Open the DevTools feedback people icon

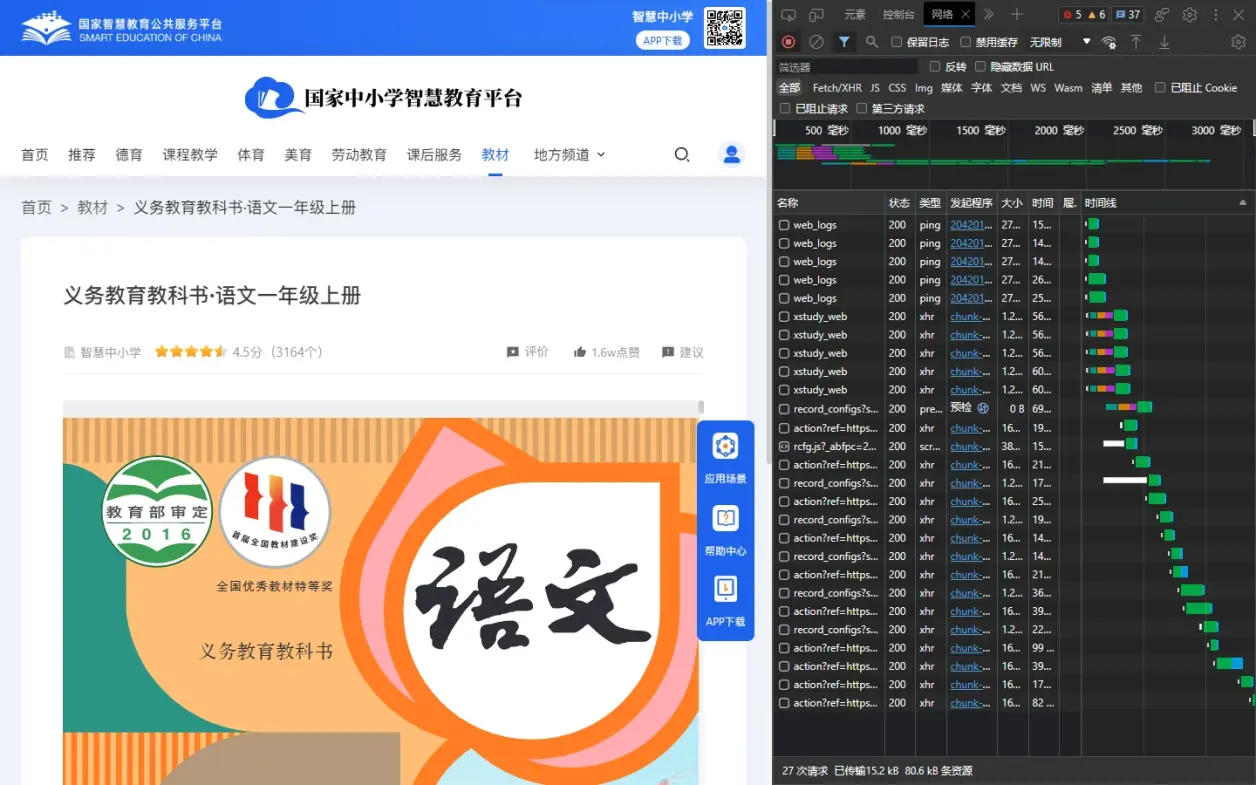point(1162,15)
